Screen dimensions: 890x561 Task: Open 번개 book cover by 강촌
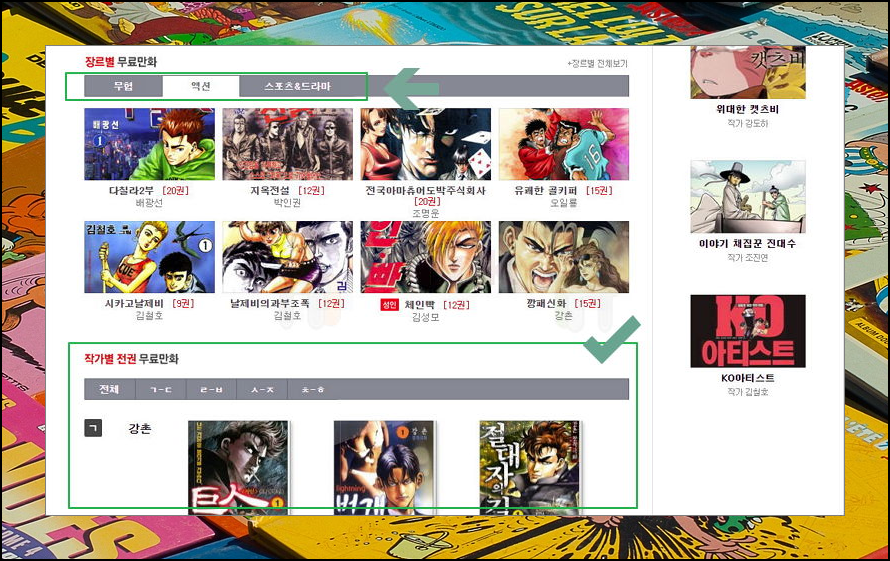tap(384, 468)
